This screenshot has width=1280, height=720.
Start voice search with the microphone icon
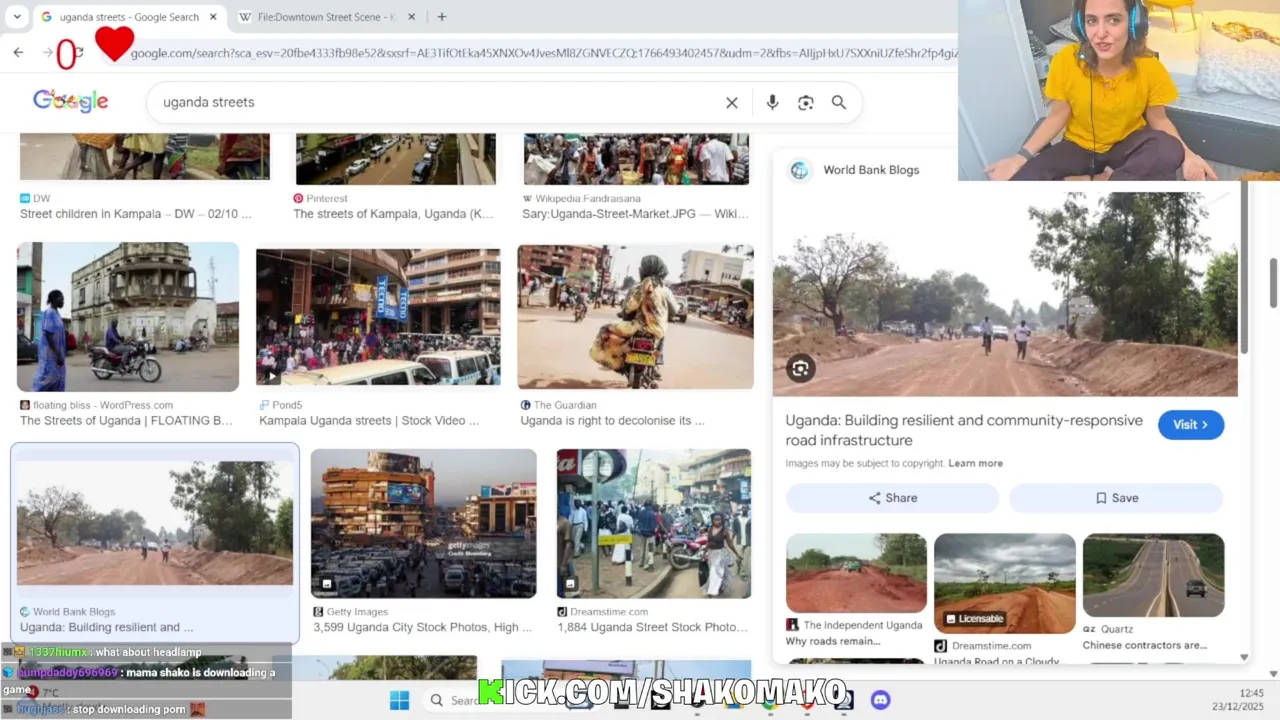772,103
